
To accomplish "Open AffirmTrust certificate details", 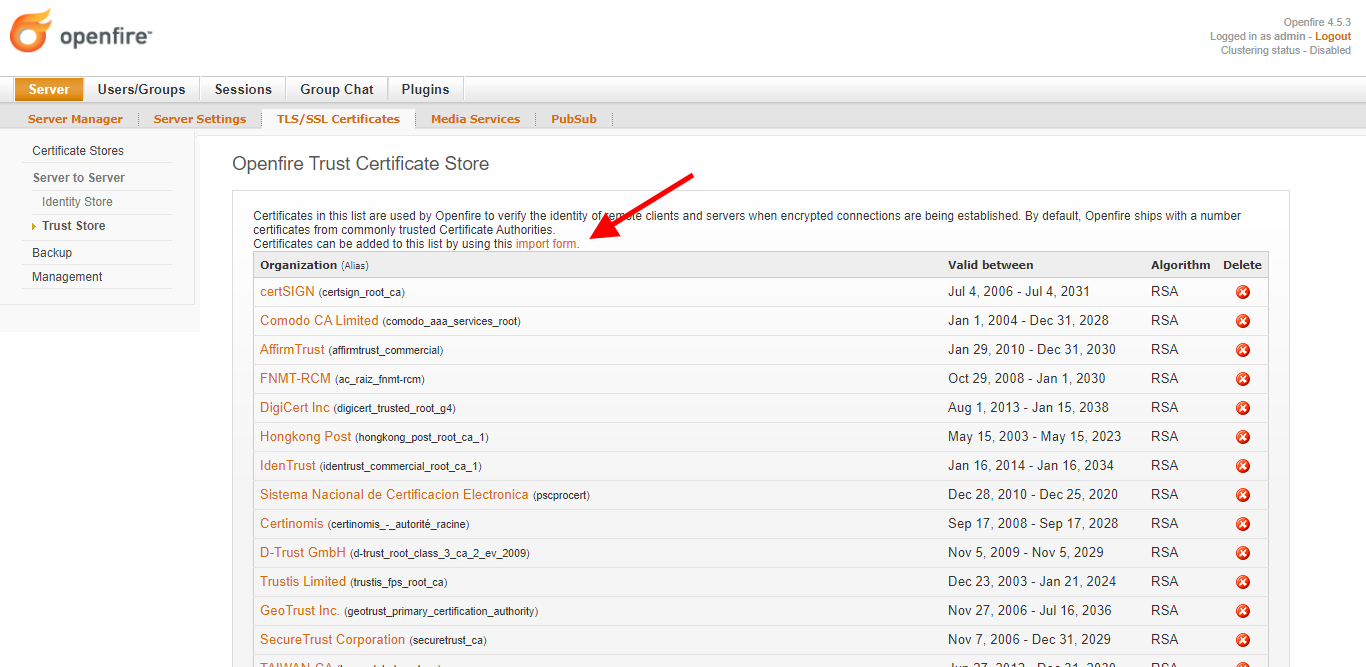I will point(292,350).
